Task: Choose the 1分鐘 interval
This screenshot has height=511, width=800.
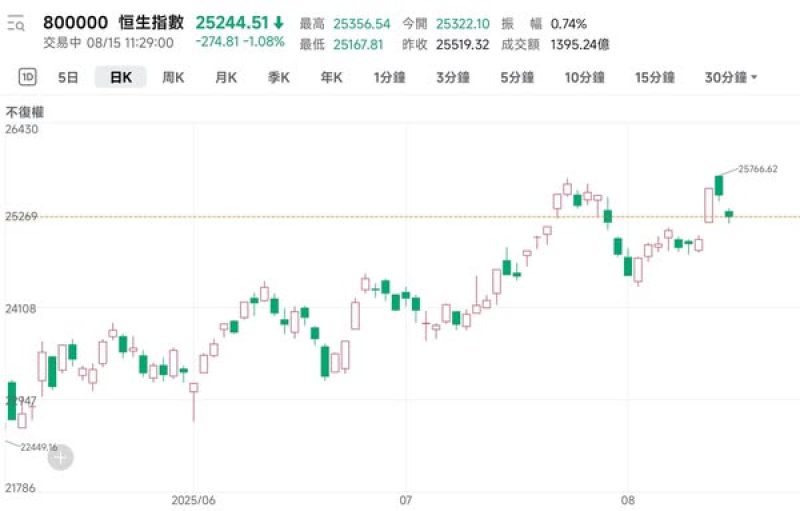Action: click(391, 77)
